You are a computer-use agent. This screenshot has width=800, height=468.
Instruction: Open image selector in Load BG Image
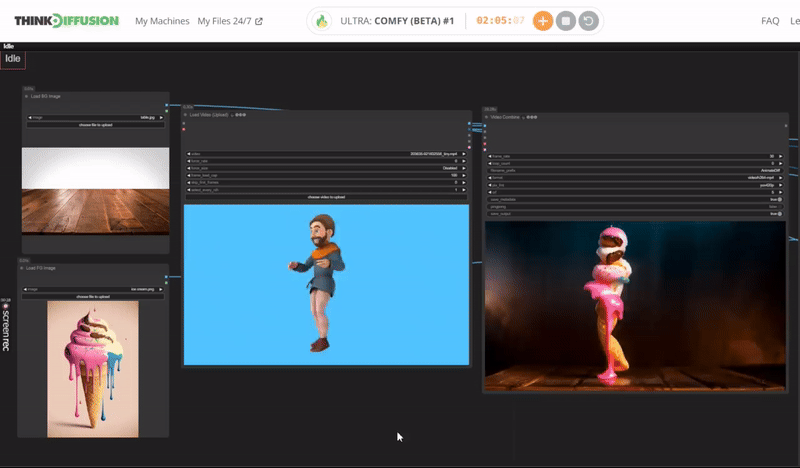tap(96, 118)
